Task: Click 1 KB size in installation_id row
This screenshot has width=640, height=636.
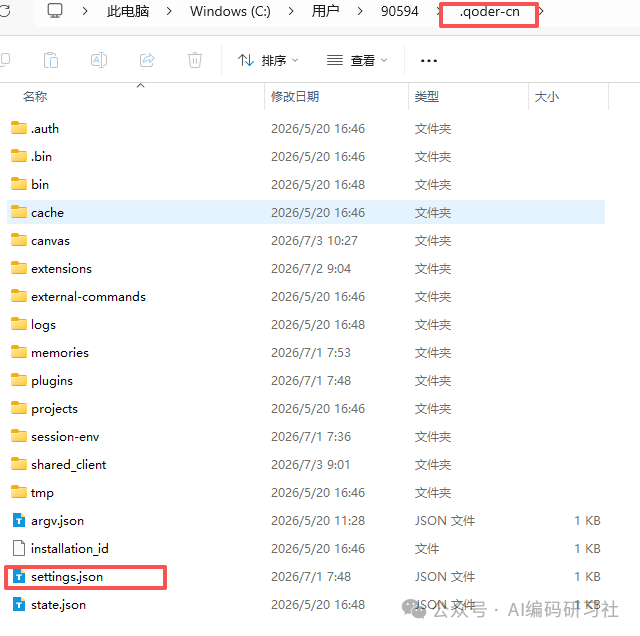Action: [x=587, y=549]
